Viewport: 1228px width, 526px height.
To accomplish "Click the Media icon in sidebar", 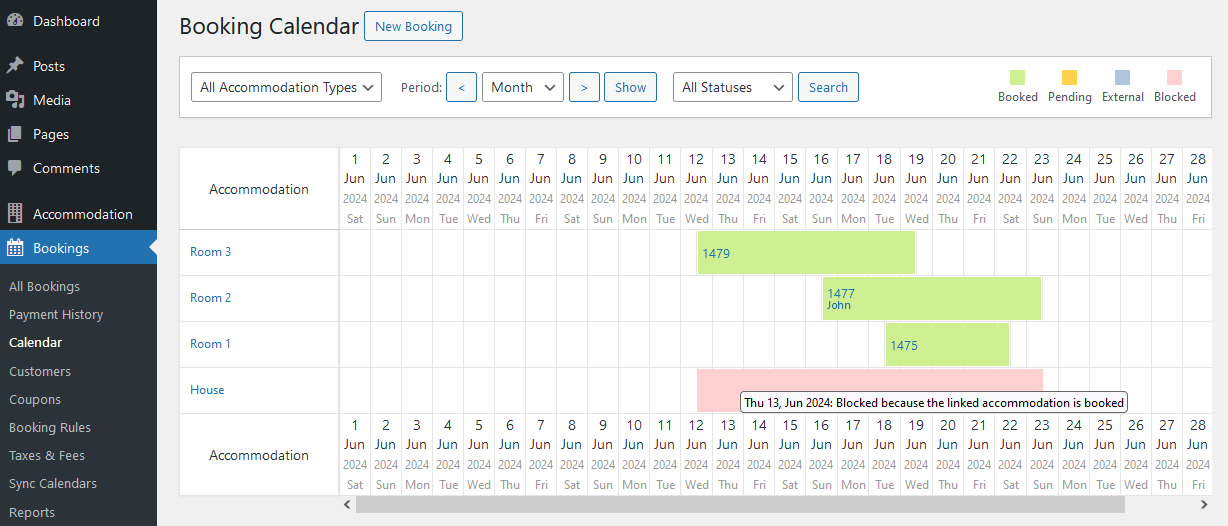I will click(15, 100).
